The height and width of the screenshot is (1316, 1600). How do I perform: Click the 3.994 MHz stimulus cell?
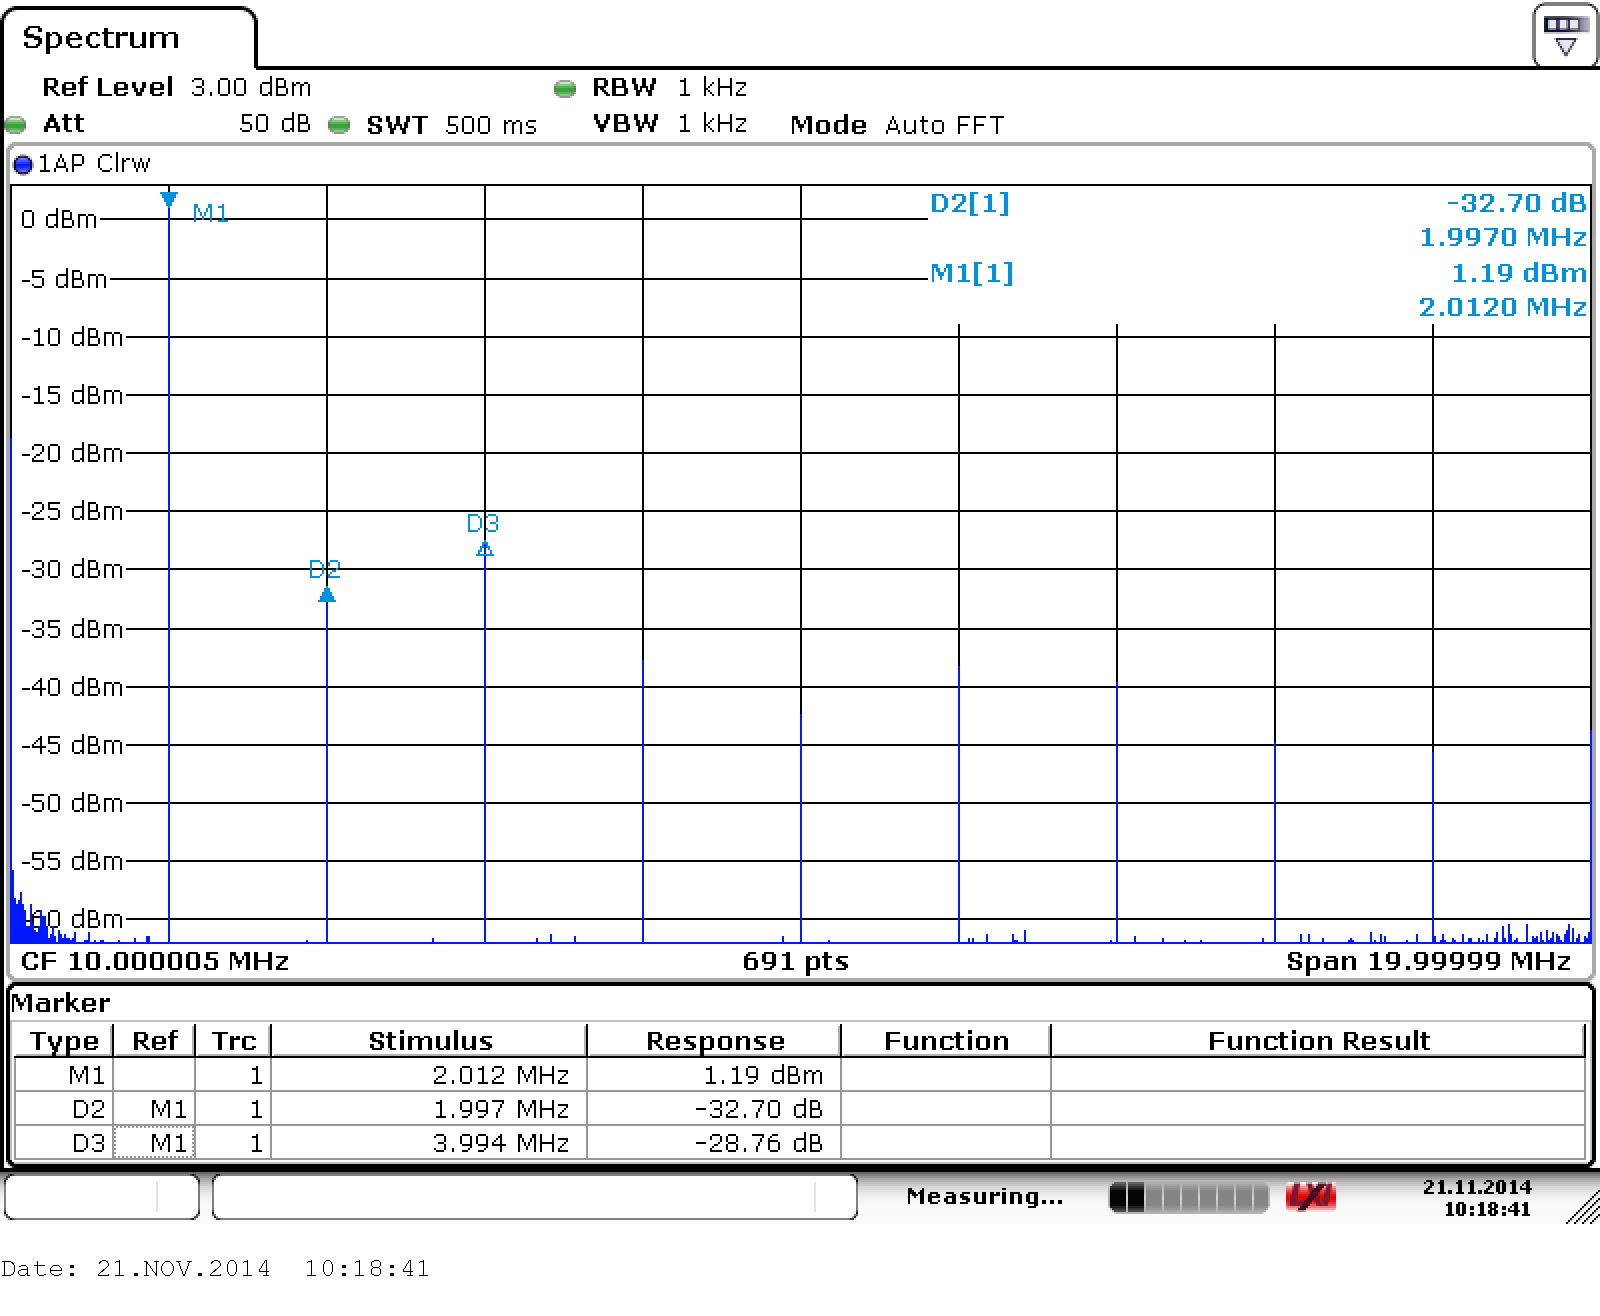point(430,1142)
